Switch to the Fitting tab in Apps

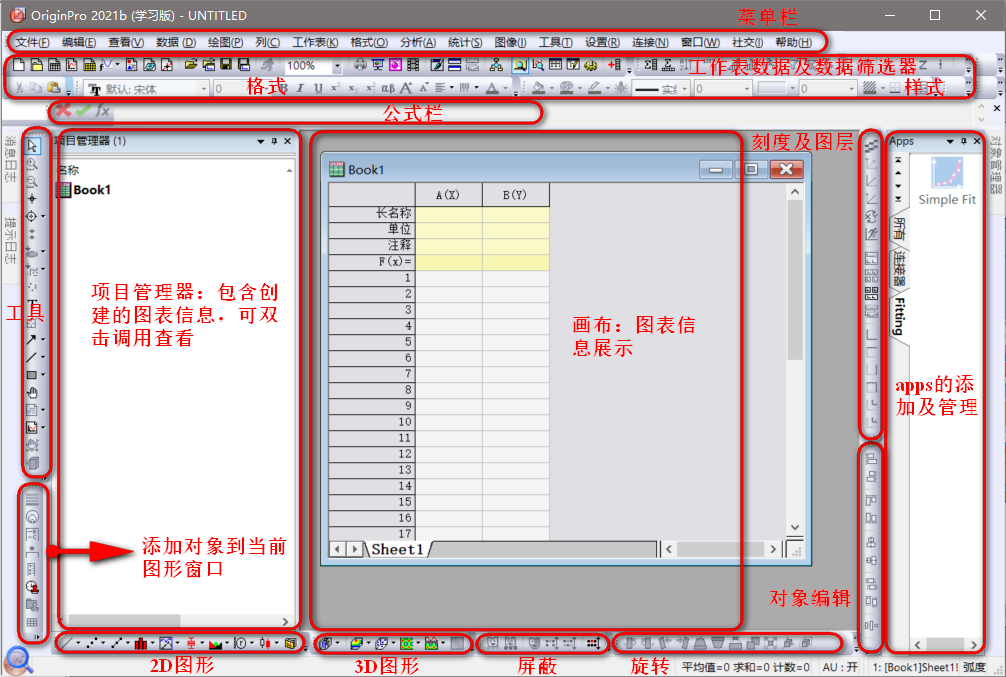click(899, 317)
